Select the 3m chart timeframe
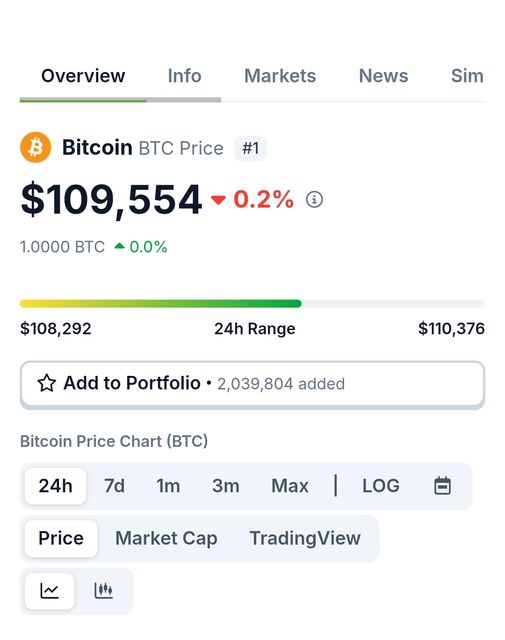This screenshot has height=640, width=505. 226,486
